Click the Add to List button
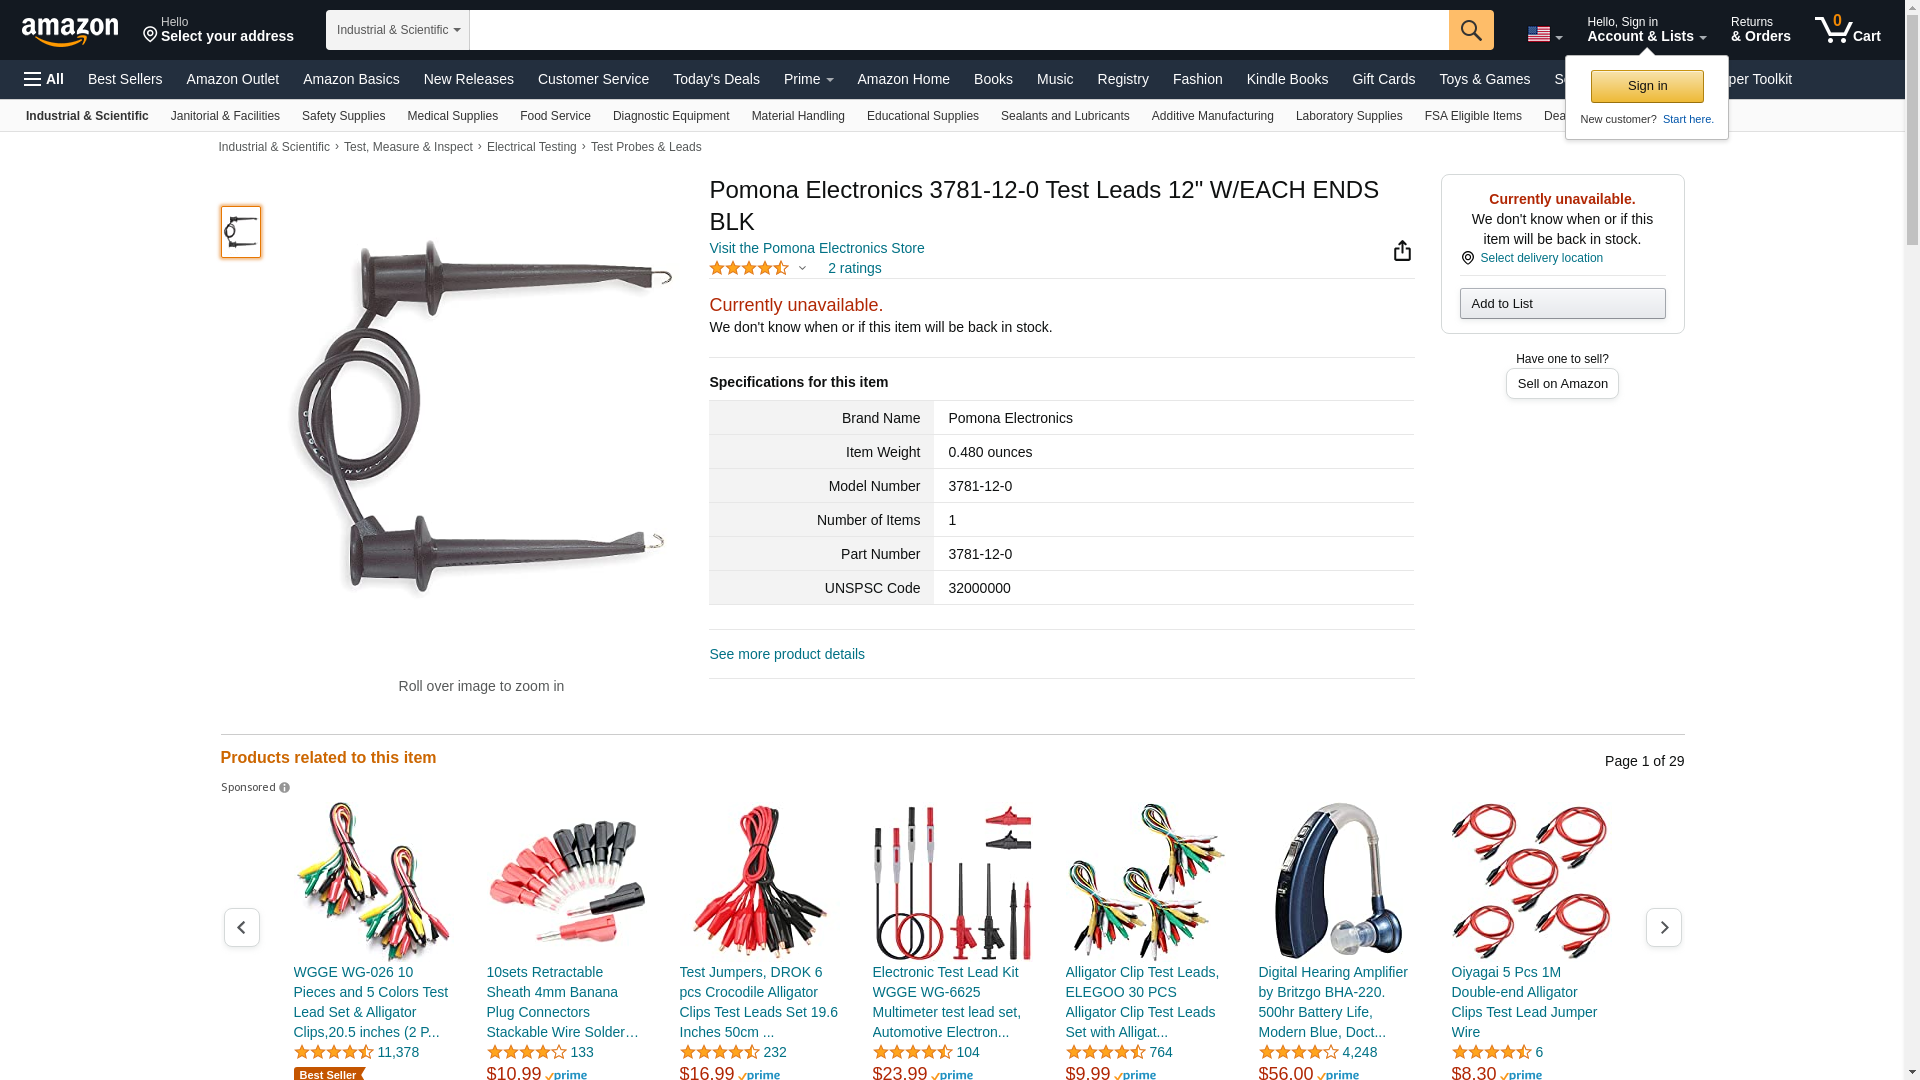Image resolution: width=1920 pixels, height=1080 pixels. [1562, 304]
